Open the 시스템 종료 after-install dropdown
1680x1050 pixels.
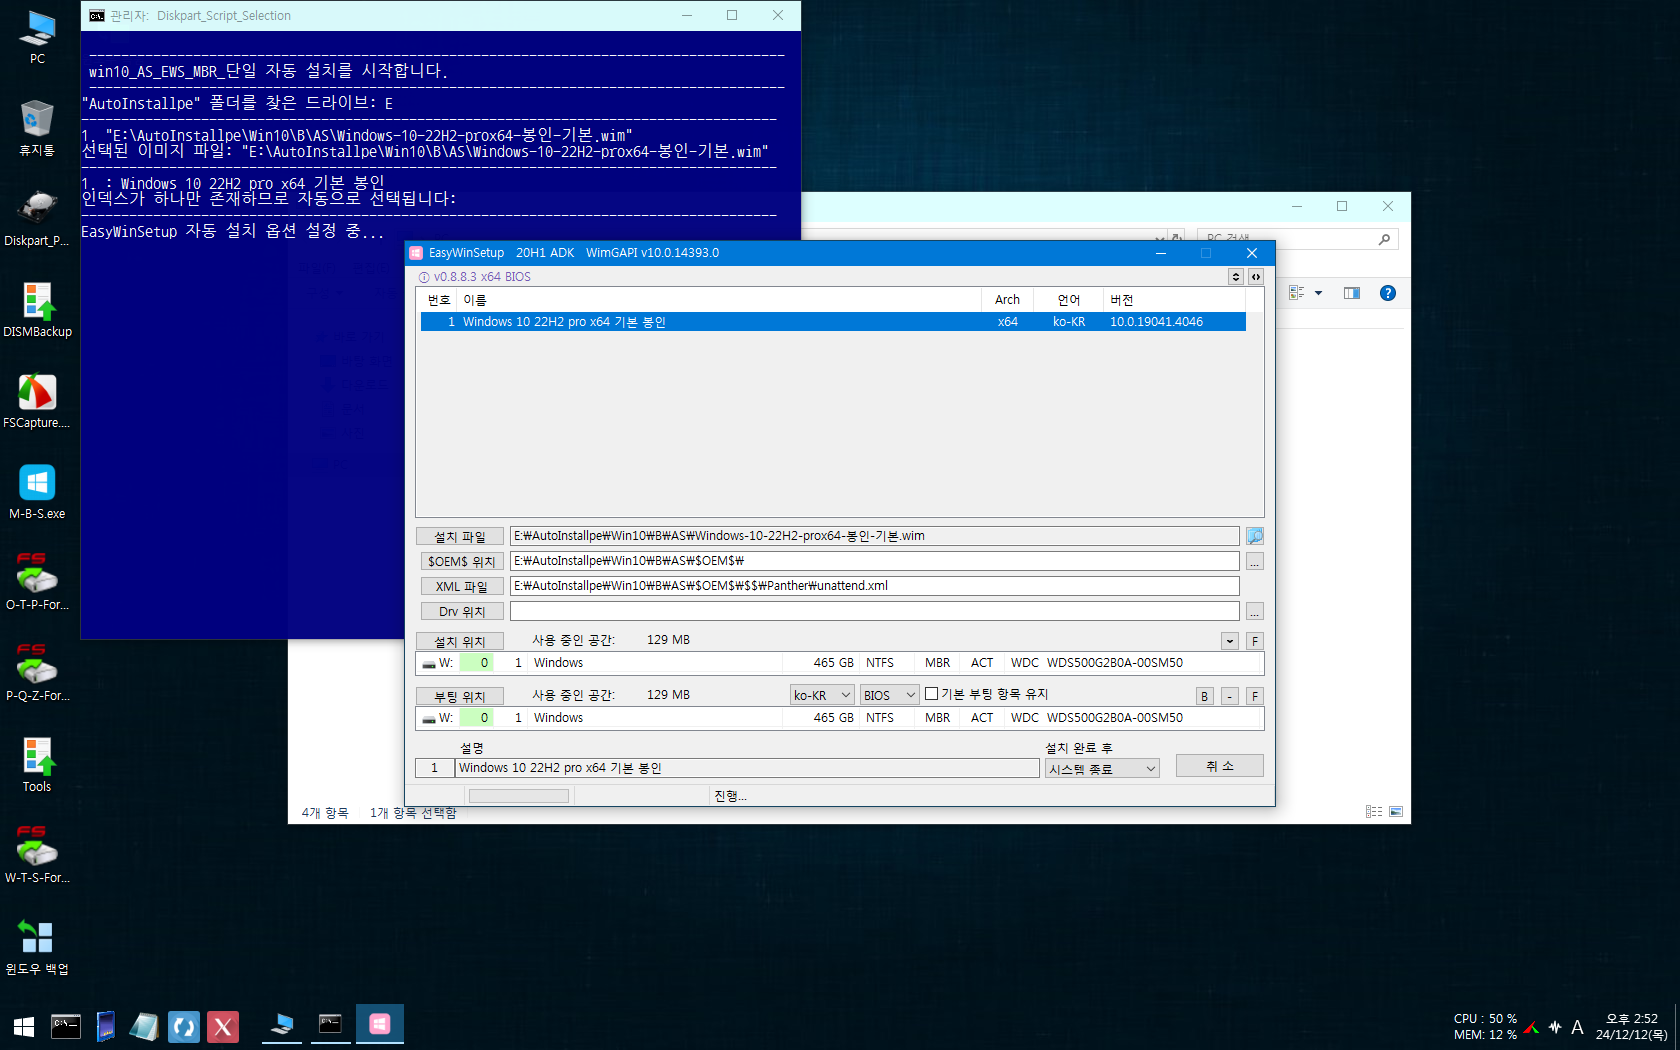(1102, 768)
